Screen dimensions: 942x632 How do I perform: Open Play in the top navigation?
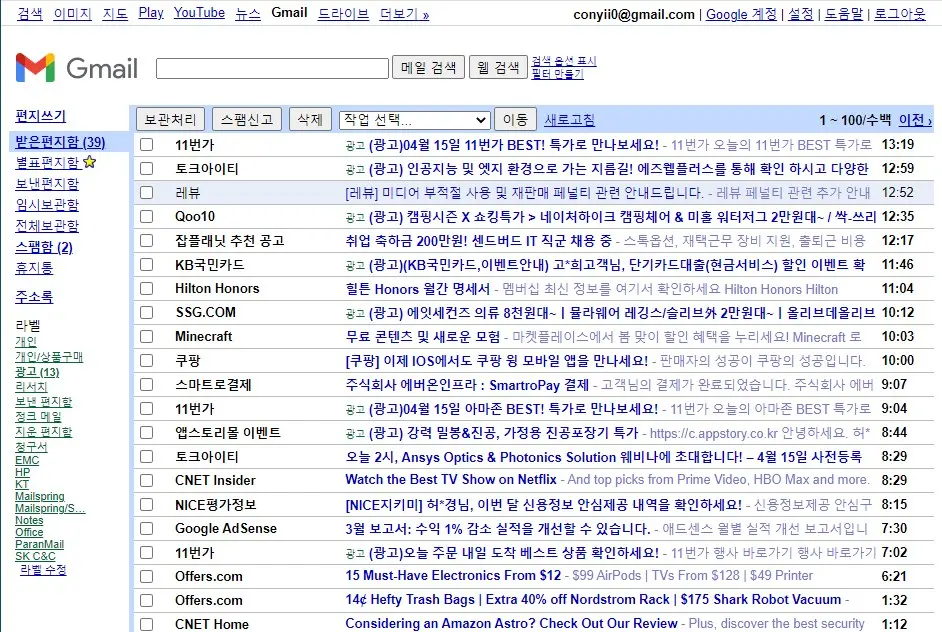click(151, 13)
